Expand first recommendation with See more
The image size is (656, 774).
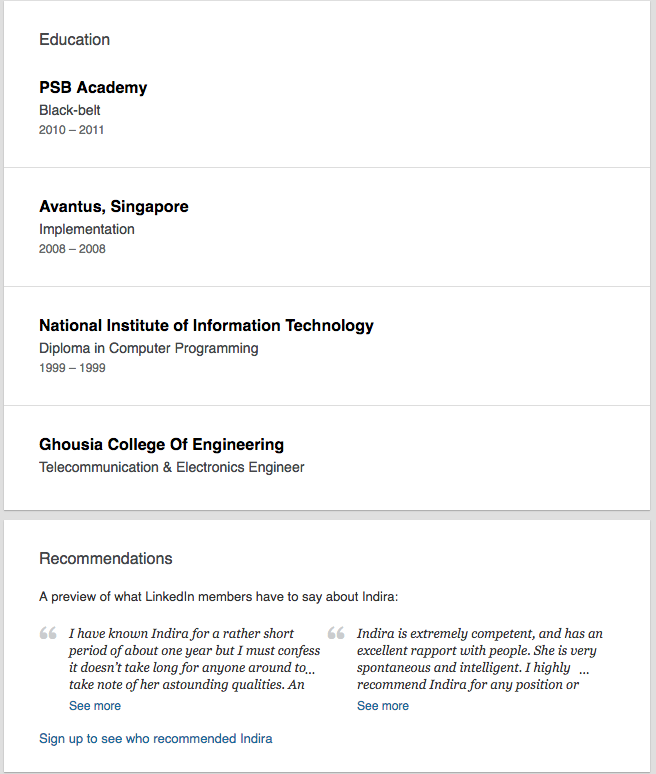pos(95,706)
